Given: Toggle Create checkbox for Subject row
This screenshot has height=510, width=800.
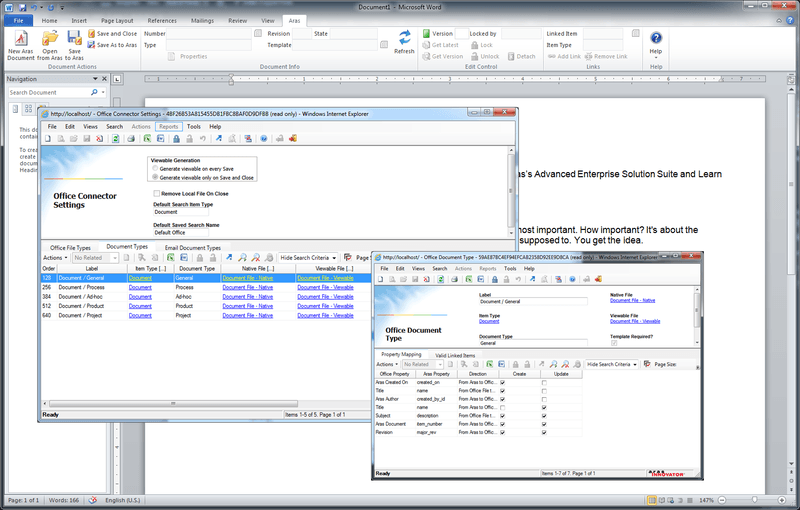Looking at the screenshot, I should [503, 416].
